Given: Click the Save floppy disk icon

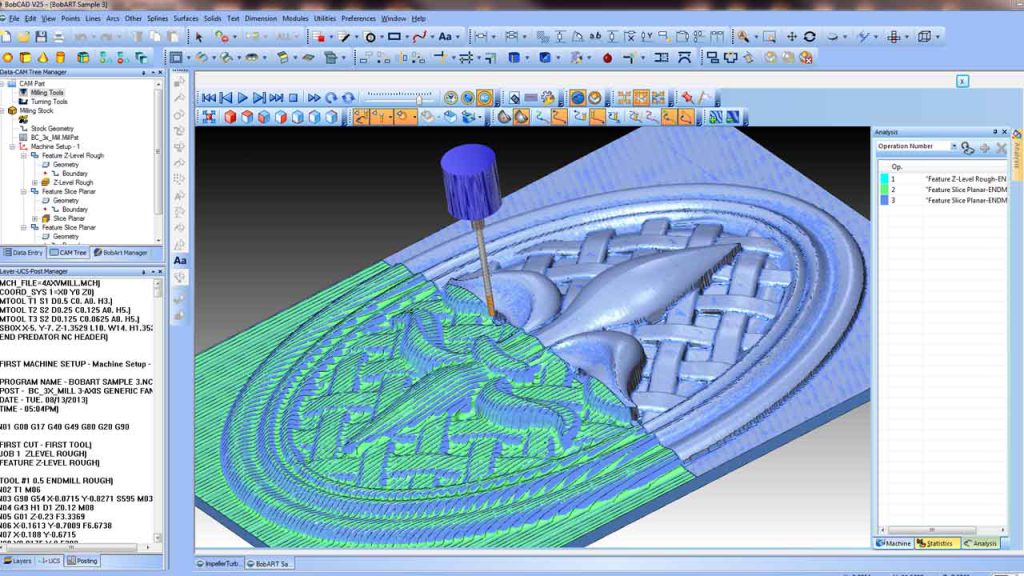Looking at the screenshot, I should tap(40, 37).
